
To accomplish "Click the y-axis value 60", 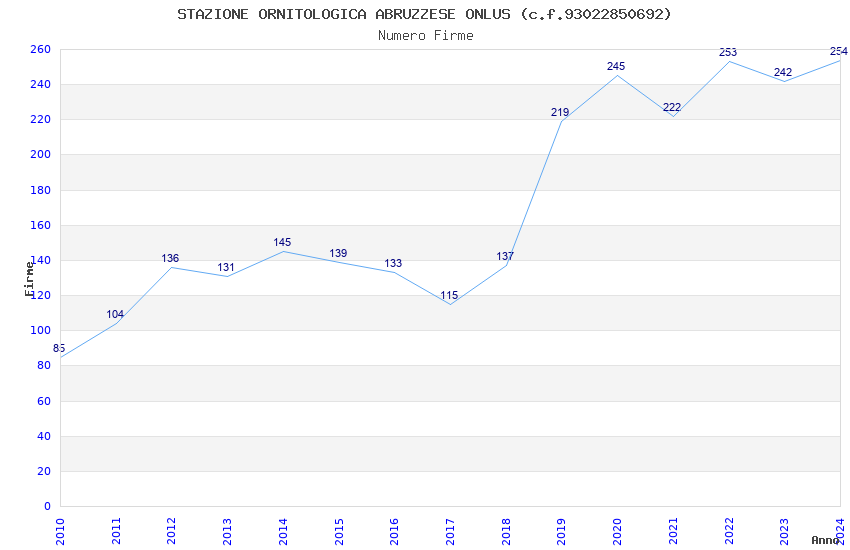I will click(44, 402).
